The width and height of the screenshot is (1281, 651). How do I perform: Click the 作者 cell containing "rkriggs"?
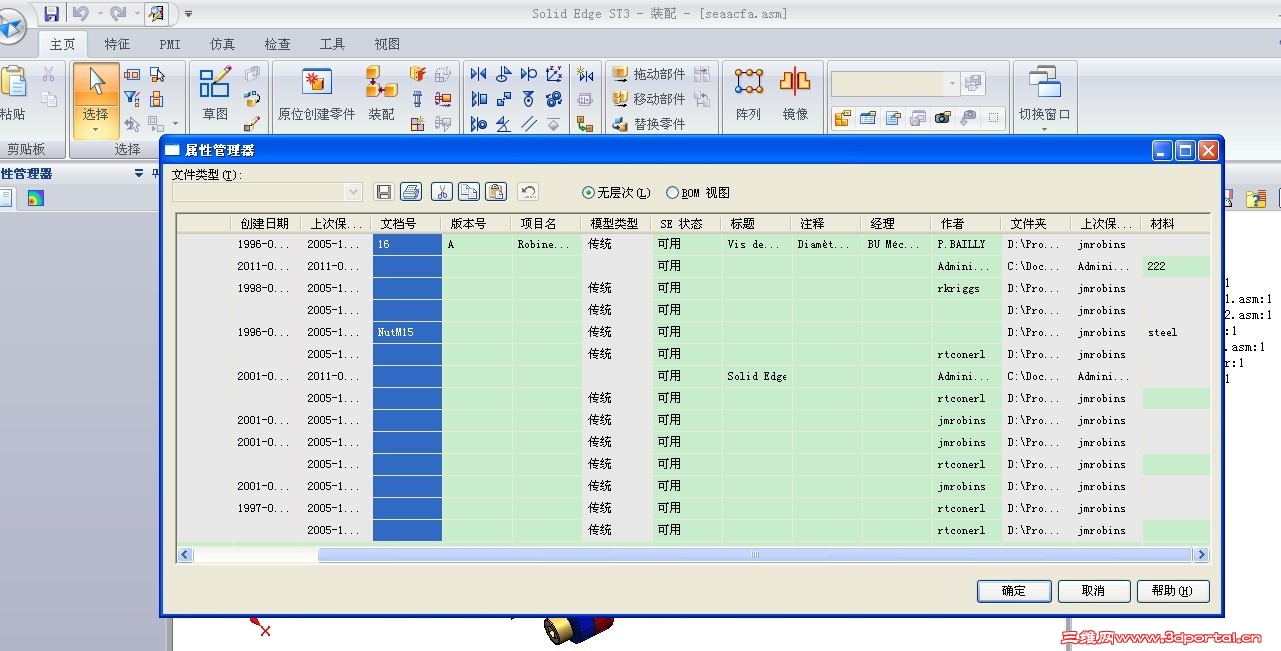pos(967,288)
